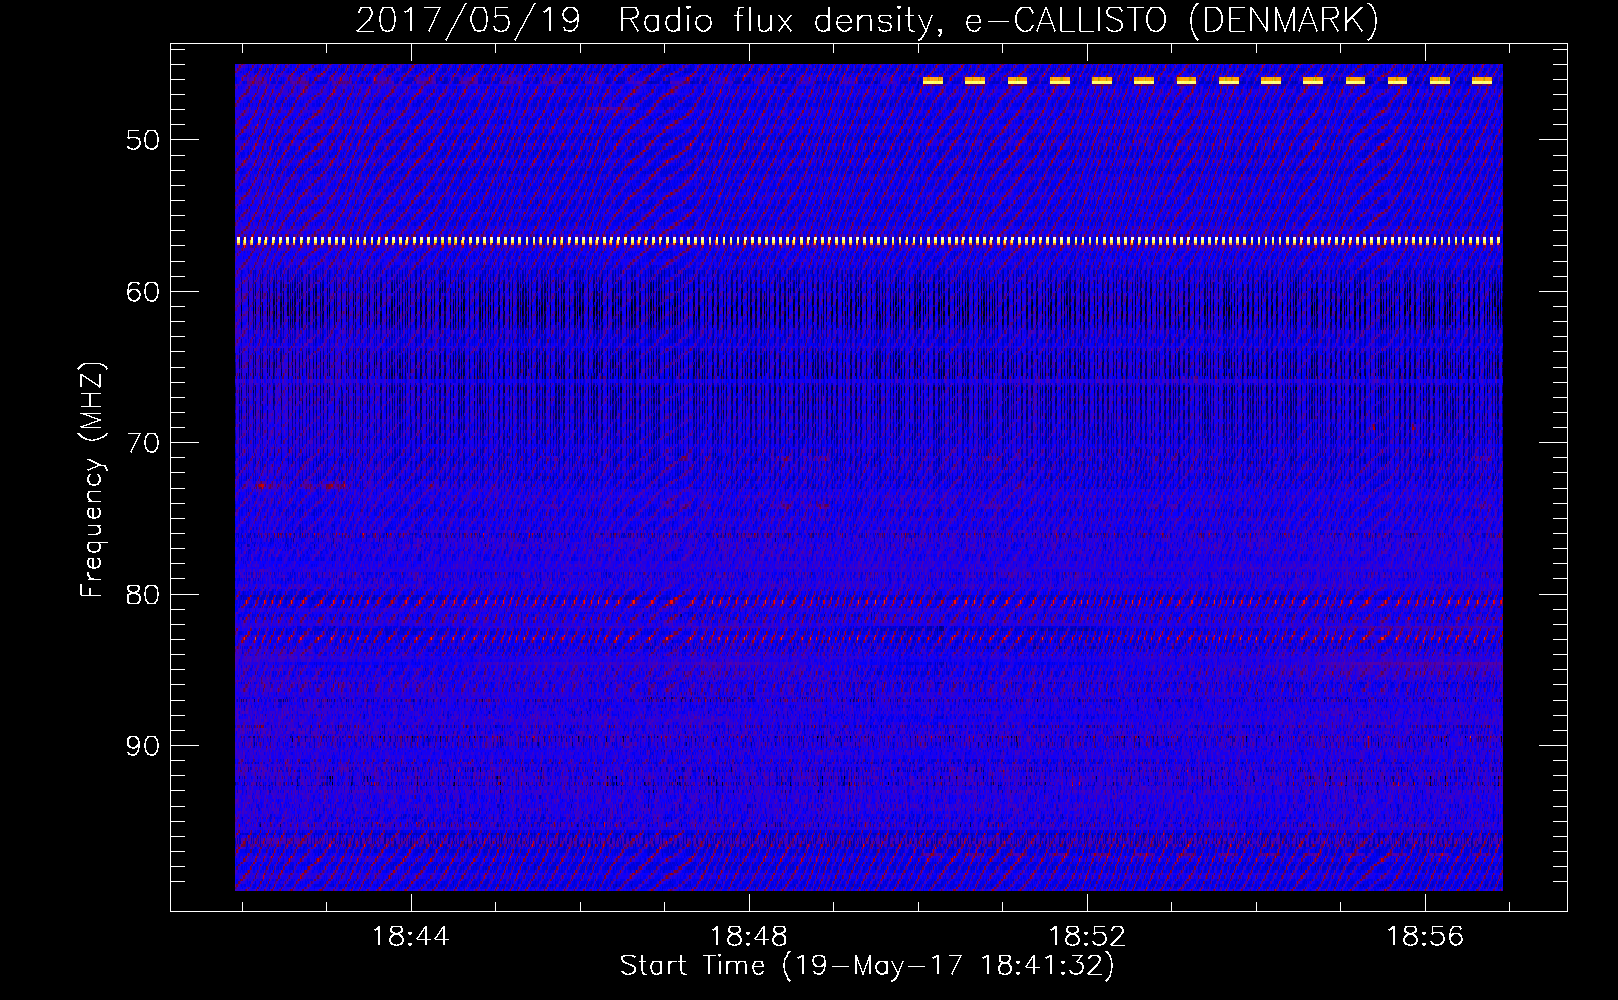Viewport: 1618px width, 1000px height.
Task: Click the 70 MHz frequency tick label
Action: click(143, 443)
